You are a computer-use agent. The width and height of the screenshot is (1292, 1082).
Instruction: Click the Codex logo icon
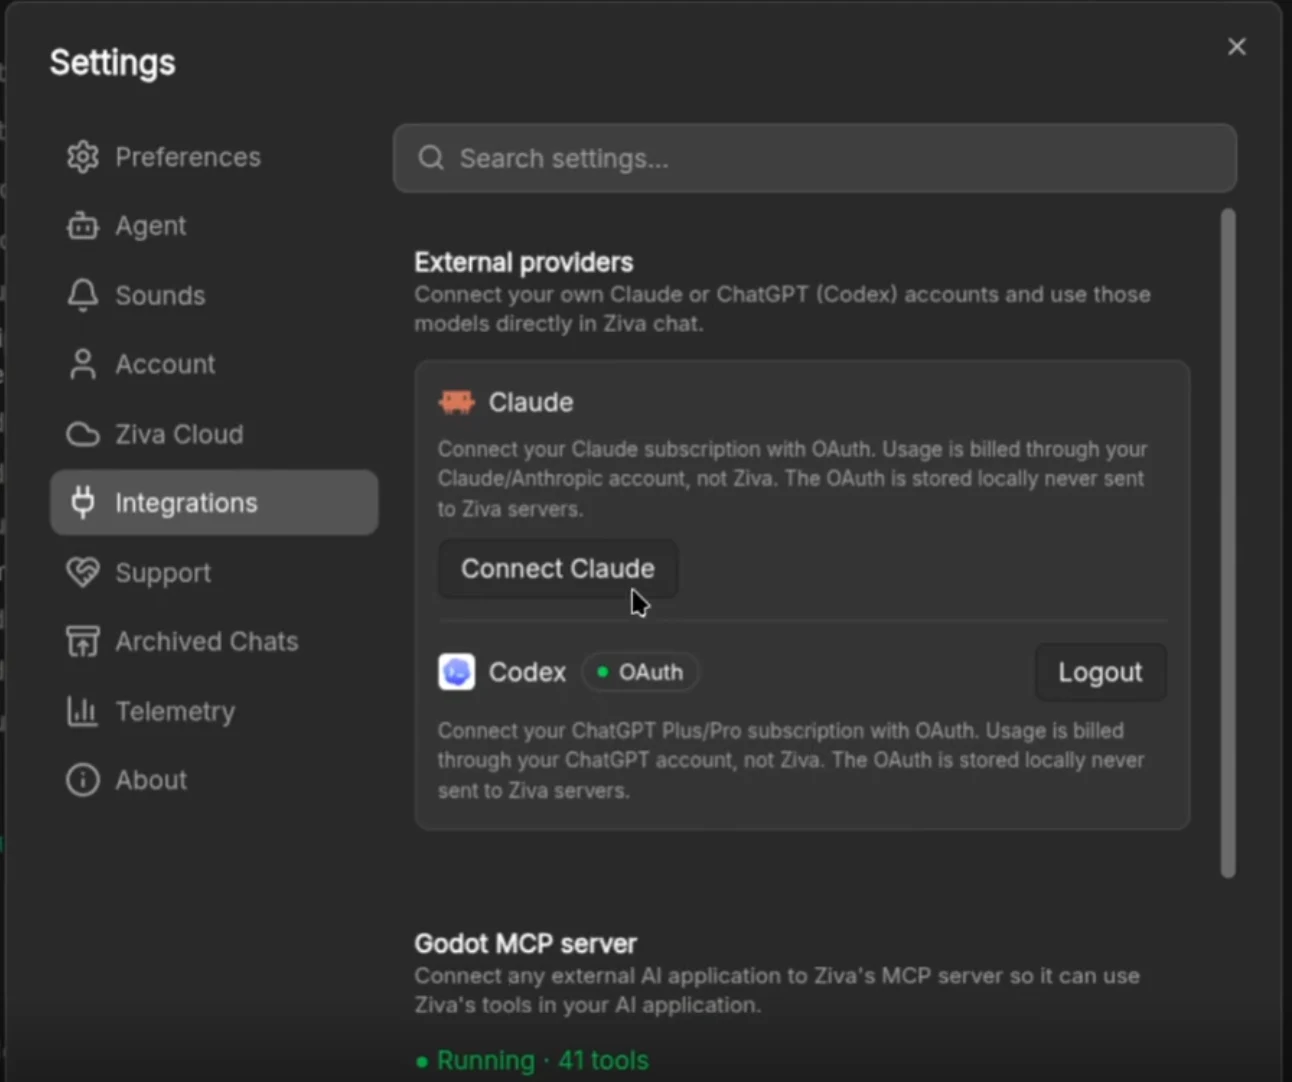tap(457, 672)
